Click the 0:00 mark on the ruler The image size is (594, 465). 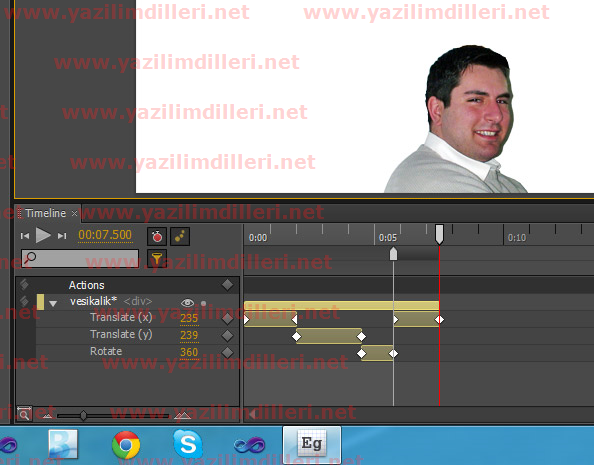tap(258, 238)
